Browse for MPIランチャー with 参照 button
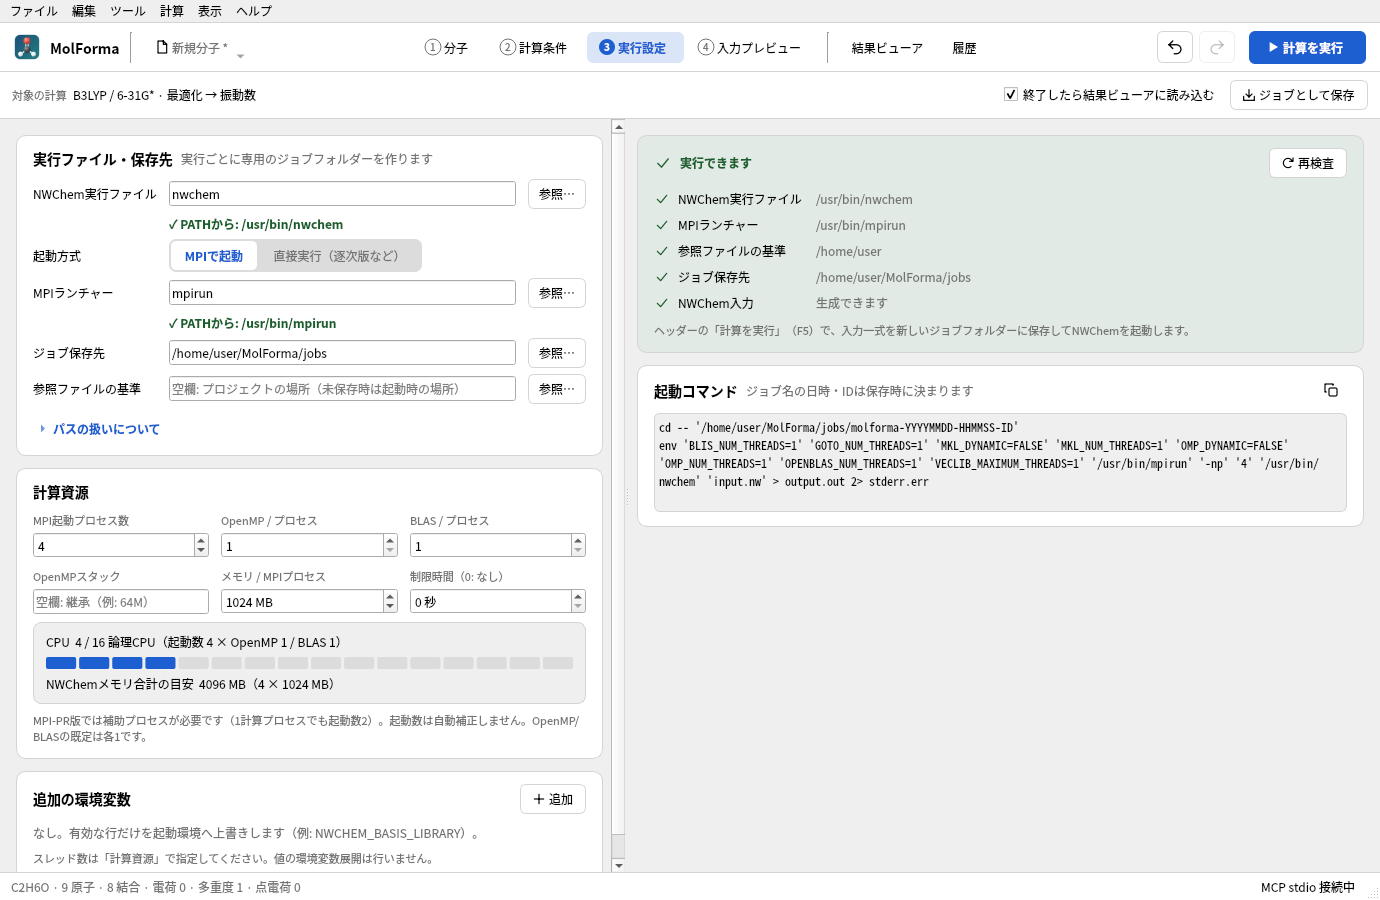 (x=557, y=293)
